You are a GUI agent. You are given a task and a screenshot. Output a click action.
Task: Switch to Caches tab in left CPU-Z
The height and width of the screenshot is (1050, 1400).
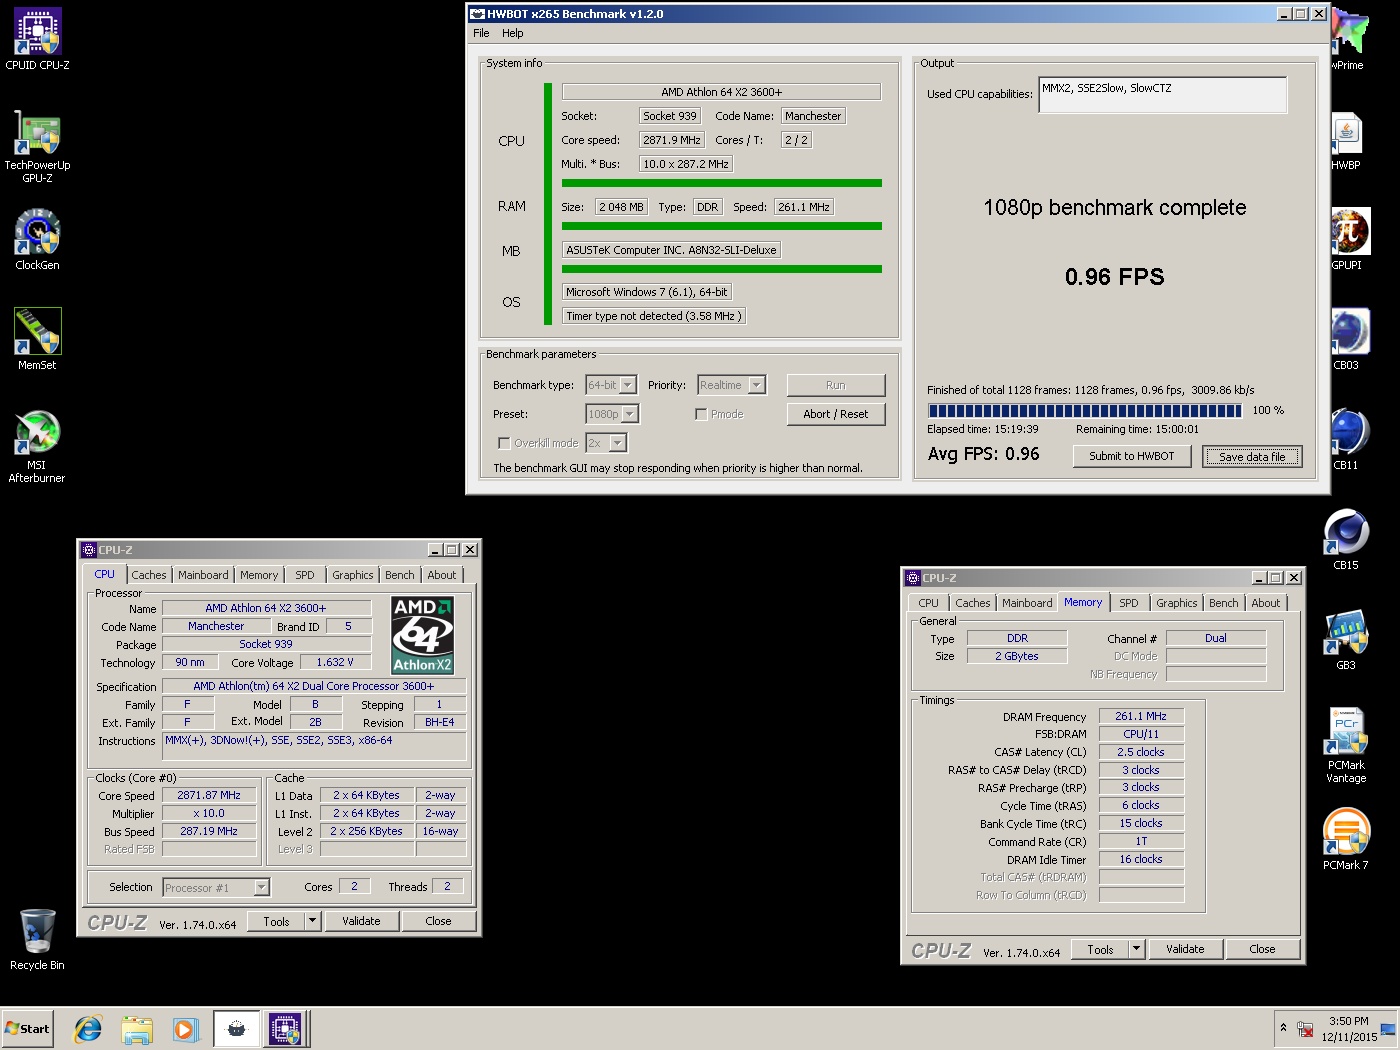coord(149,575)
